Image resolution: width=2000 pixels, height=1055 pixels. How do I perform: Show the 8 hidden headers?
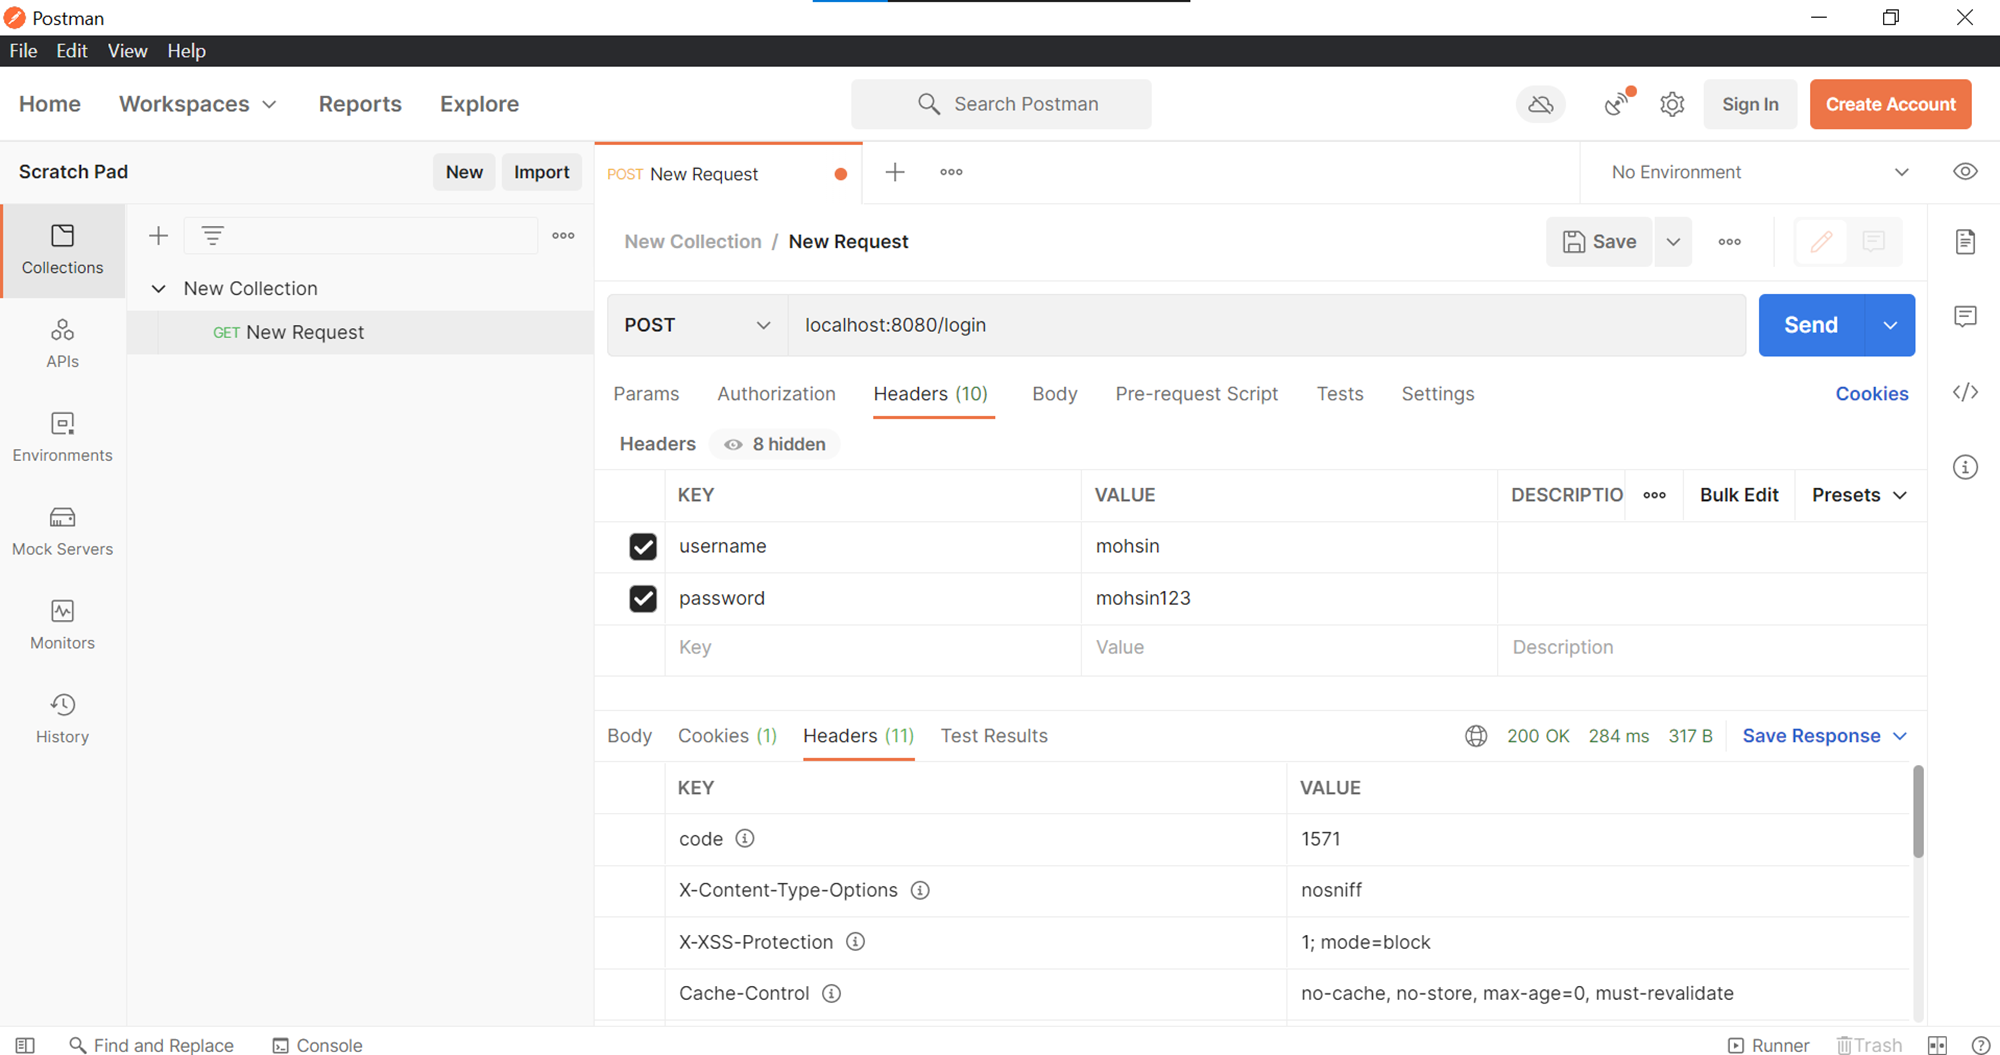774,444
